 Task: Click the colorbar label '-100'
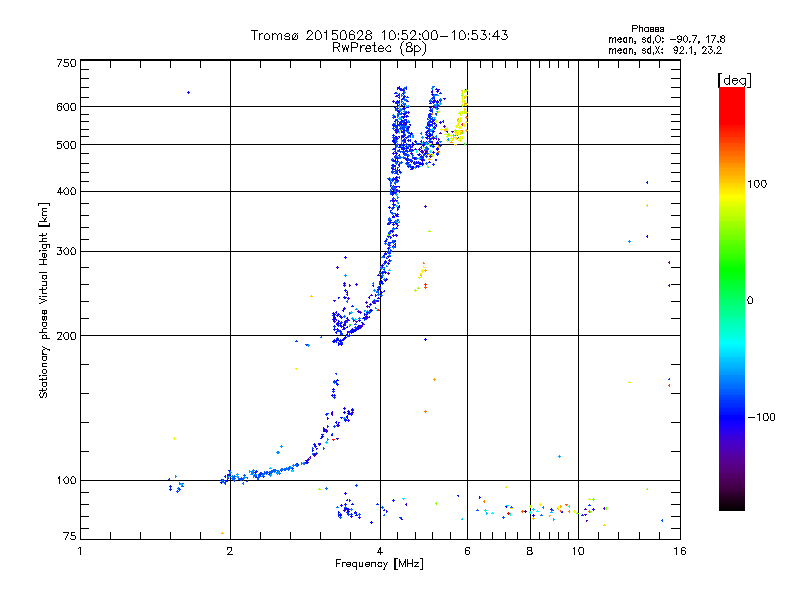tap(762, 417)
